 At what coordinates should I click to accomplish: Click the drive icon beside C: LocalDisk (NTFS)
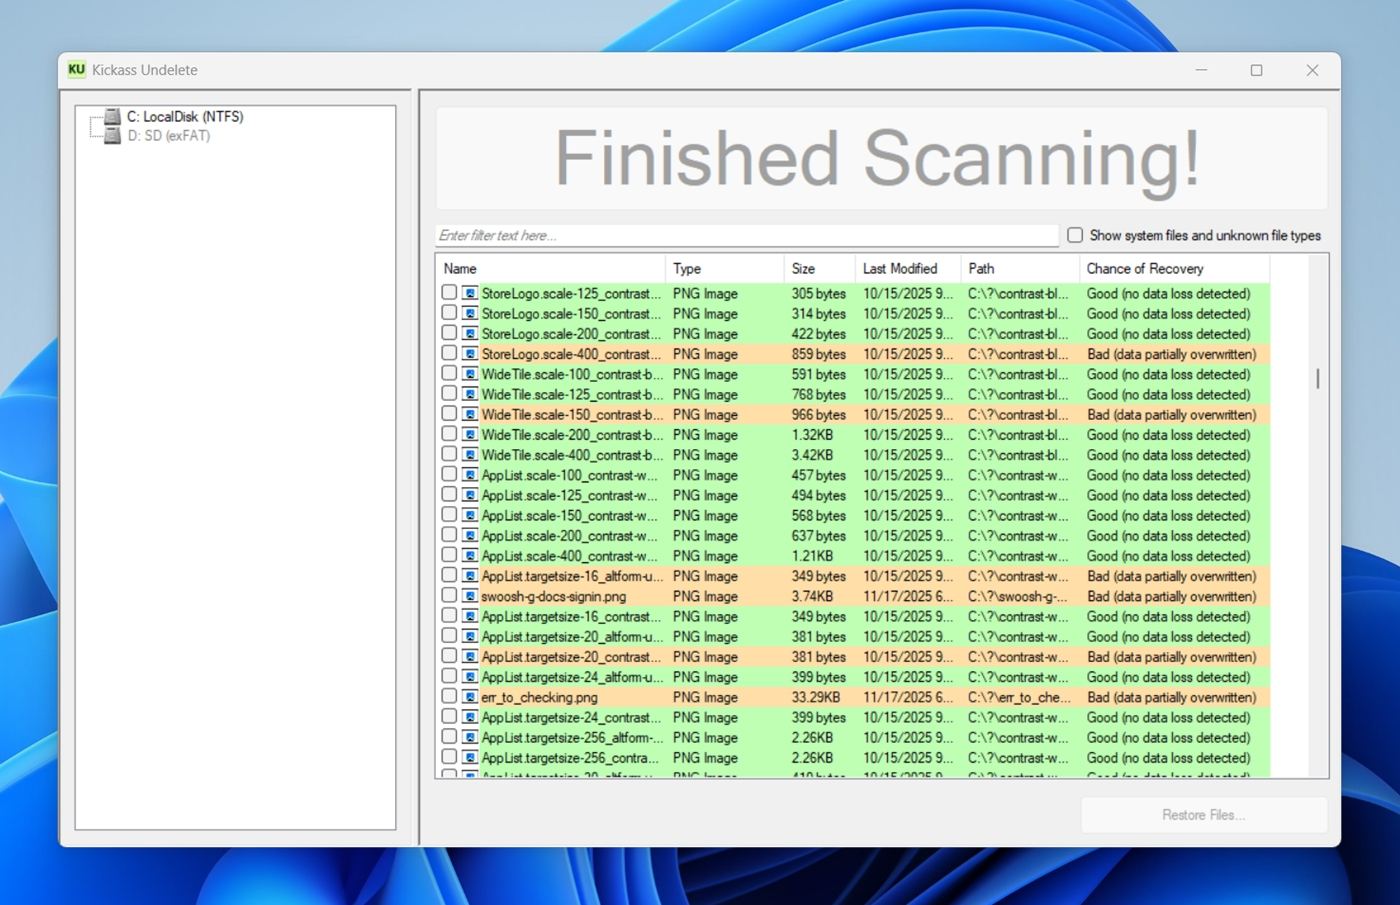(x=111, y=116)
